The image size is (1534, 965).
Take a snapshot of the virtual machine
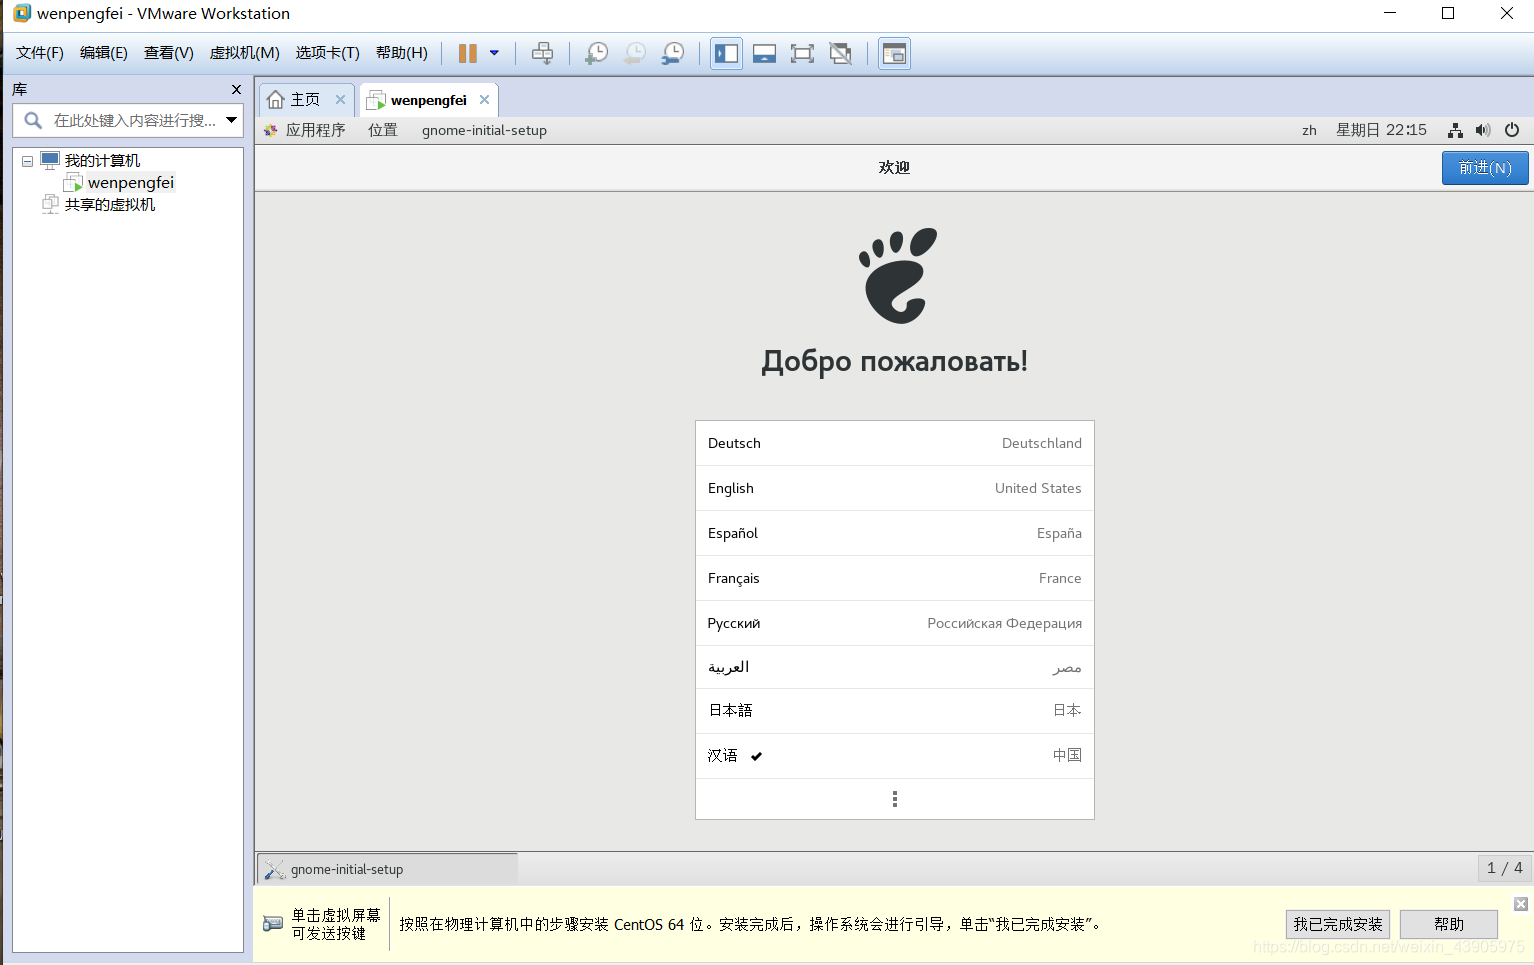click(596, 53)
